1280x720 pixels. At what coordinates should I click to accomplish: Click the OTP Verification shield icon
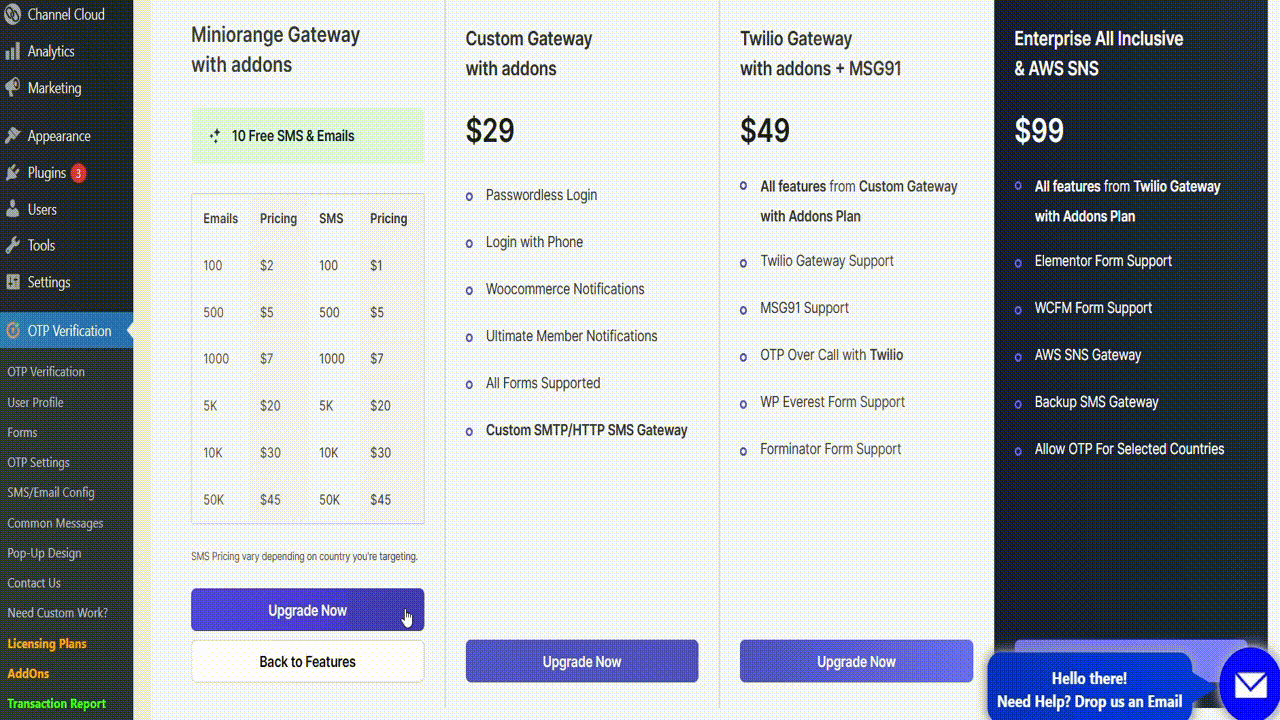pyautogui.click(x=13, y=330)
